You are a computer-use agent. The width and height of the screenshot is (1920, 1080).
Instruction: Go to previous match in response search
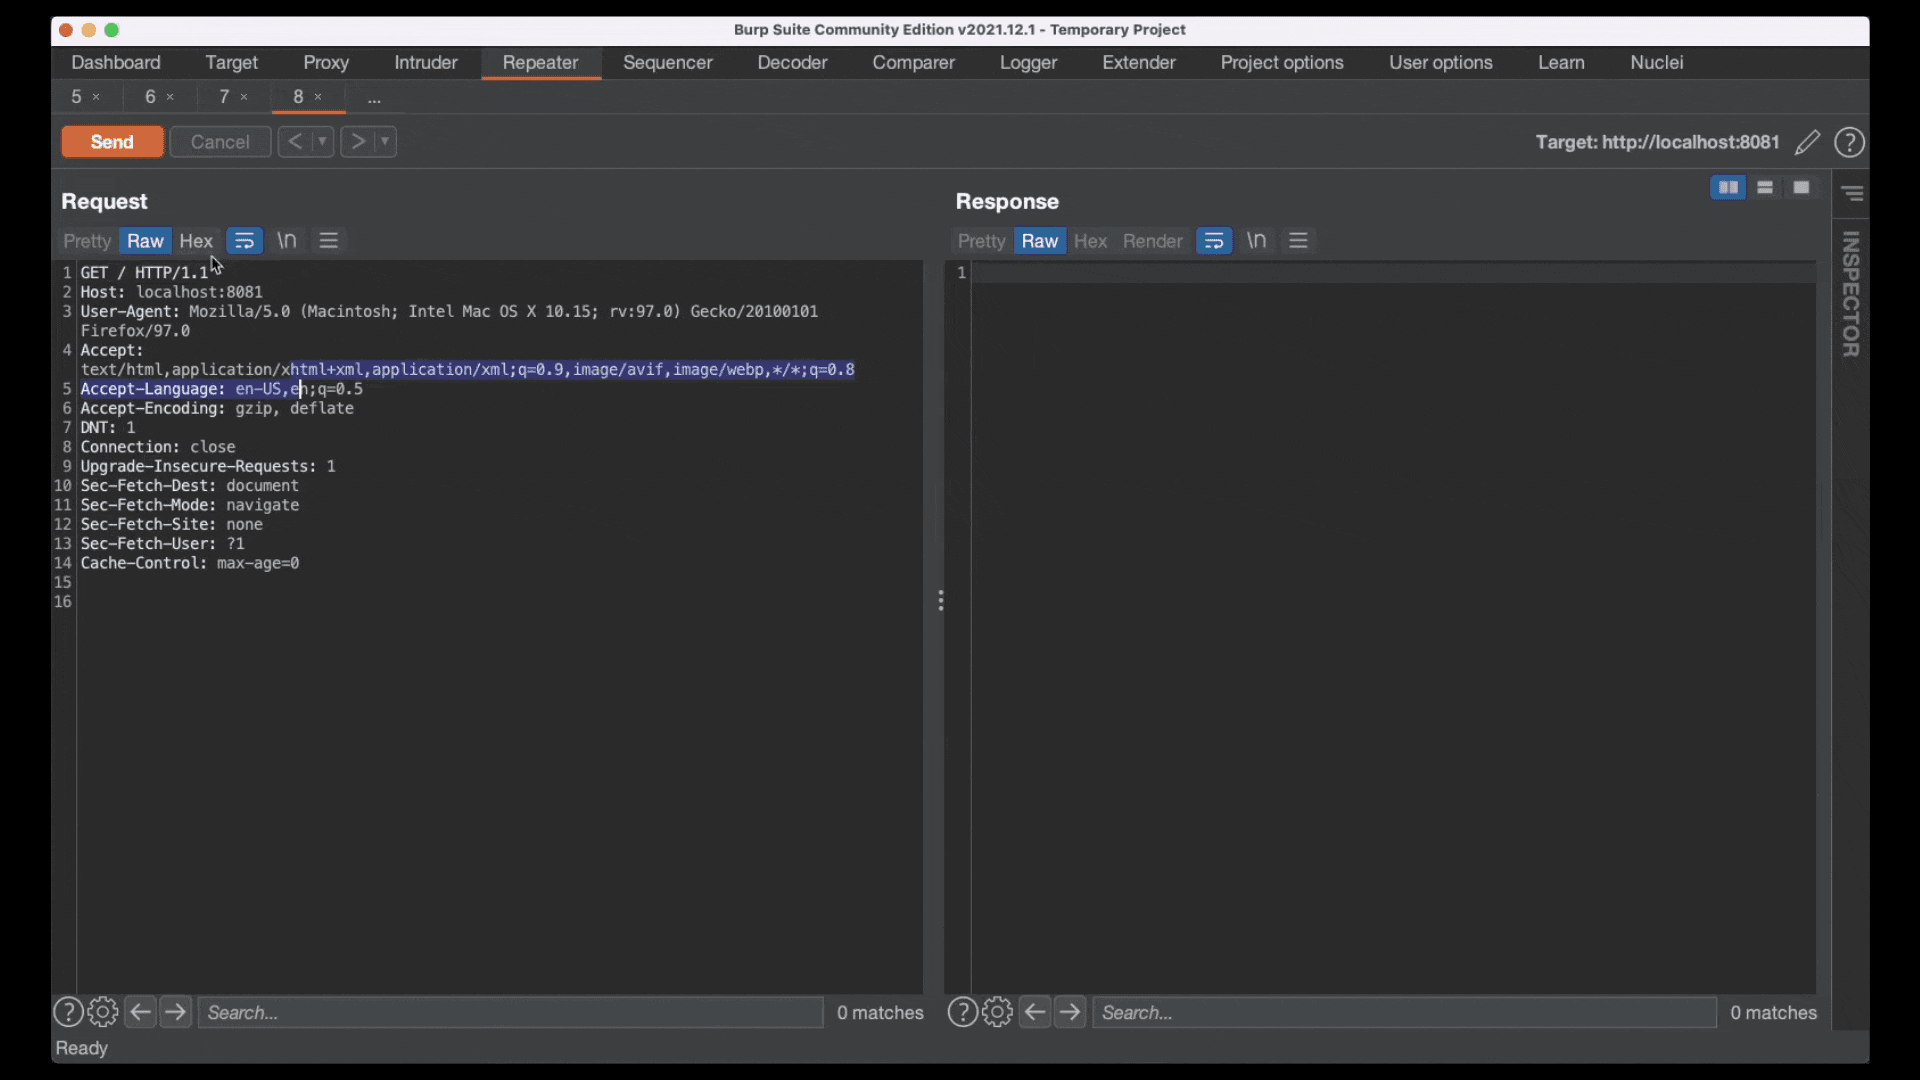tap(1035, 1012)
